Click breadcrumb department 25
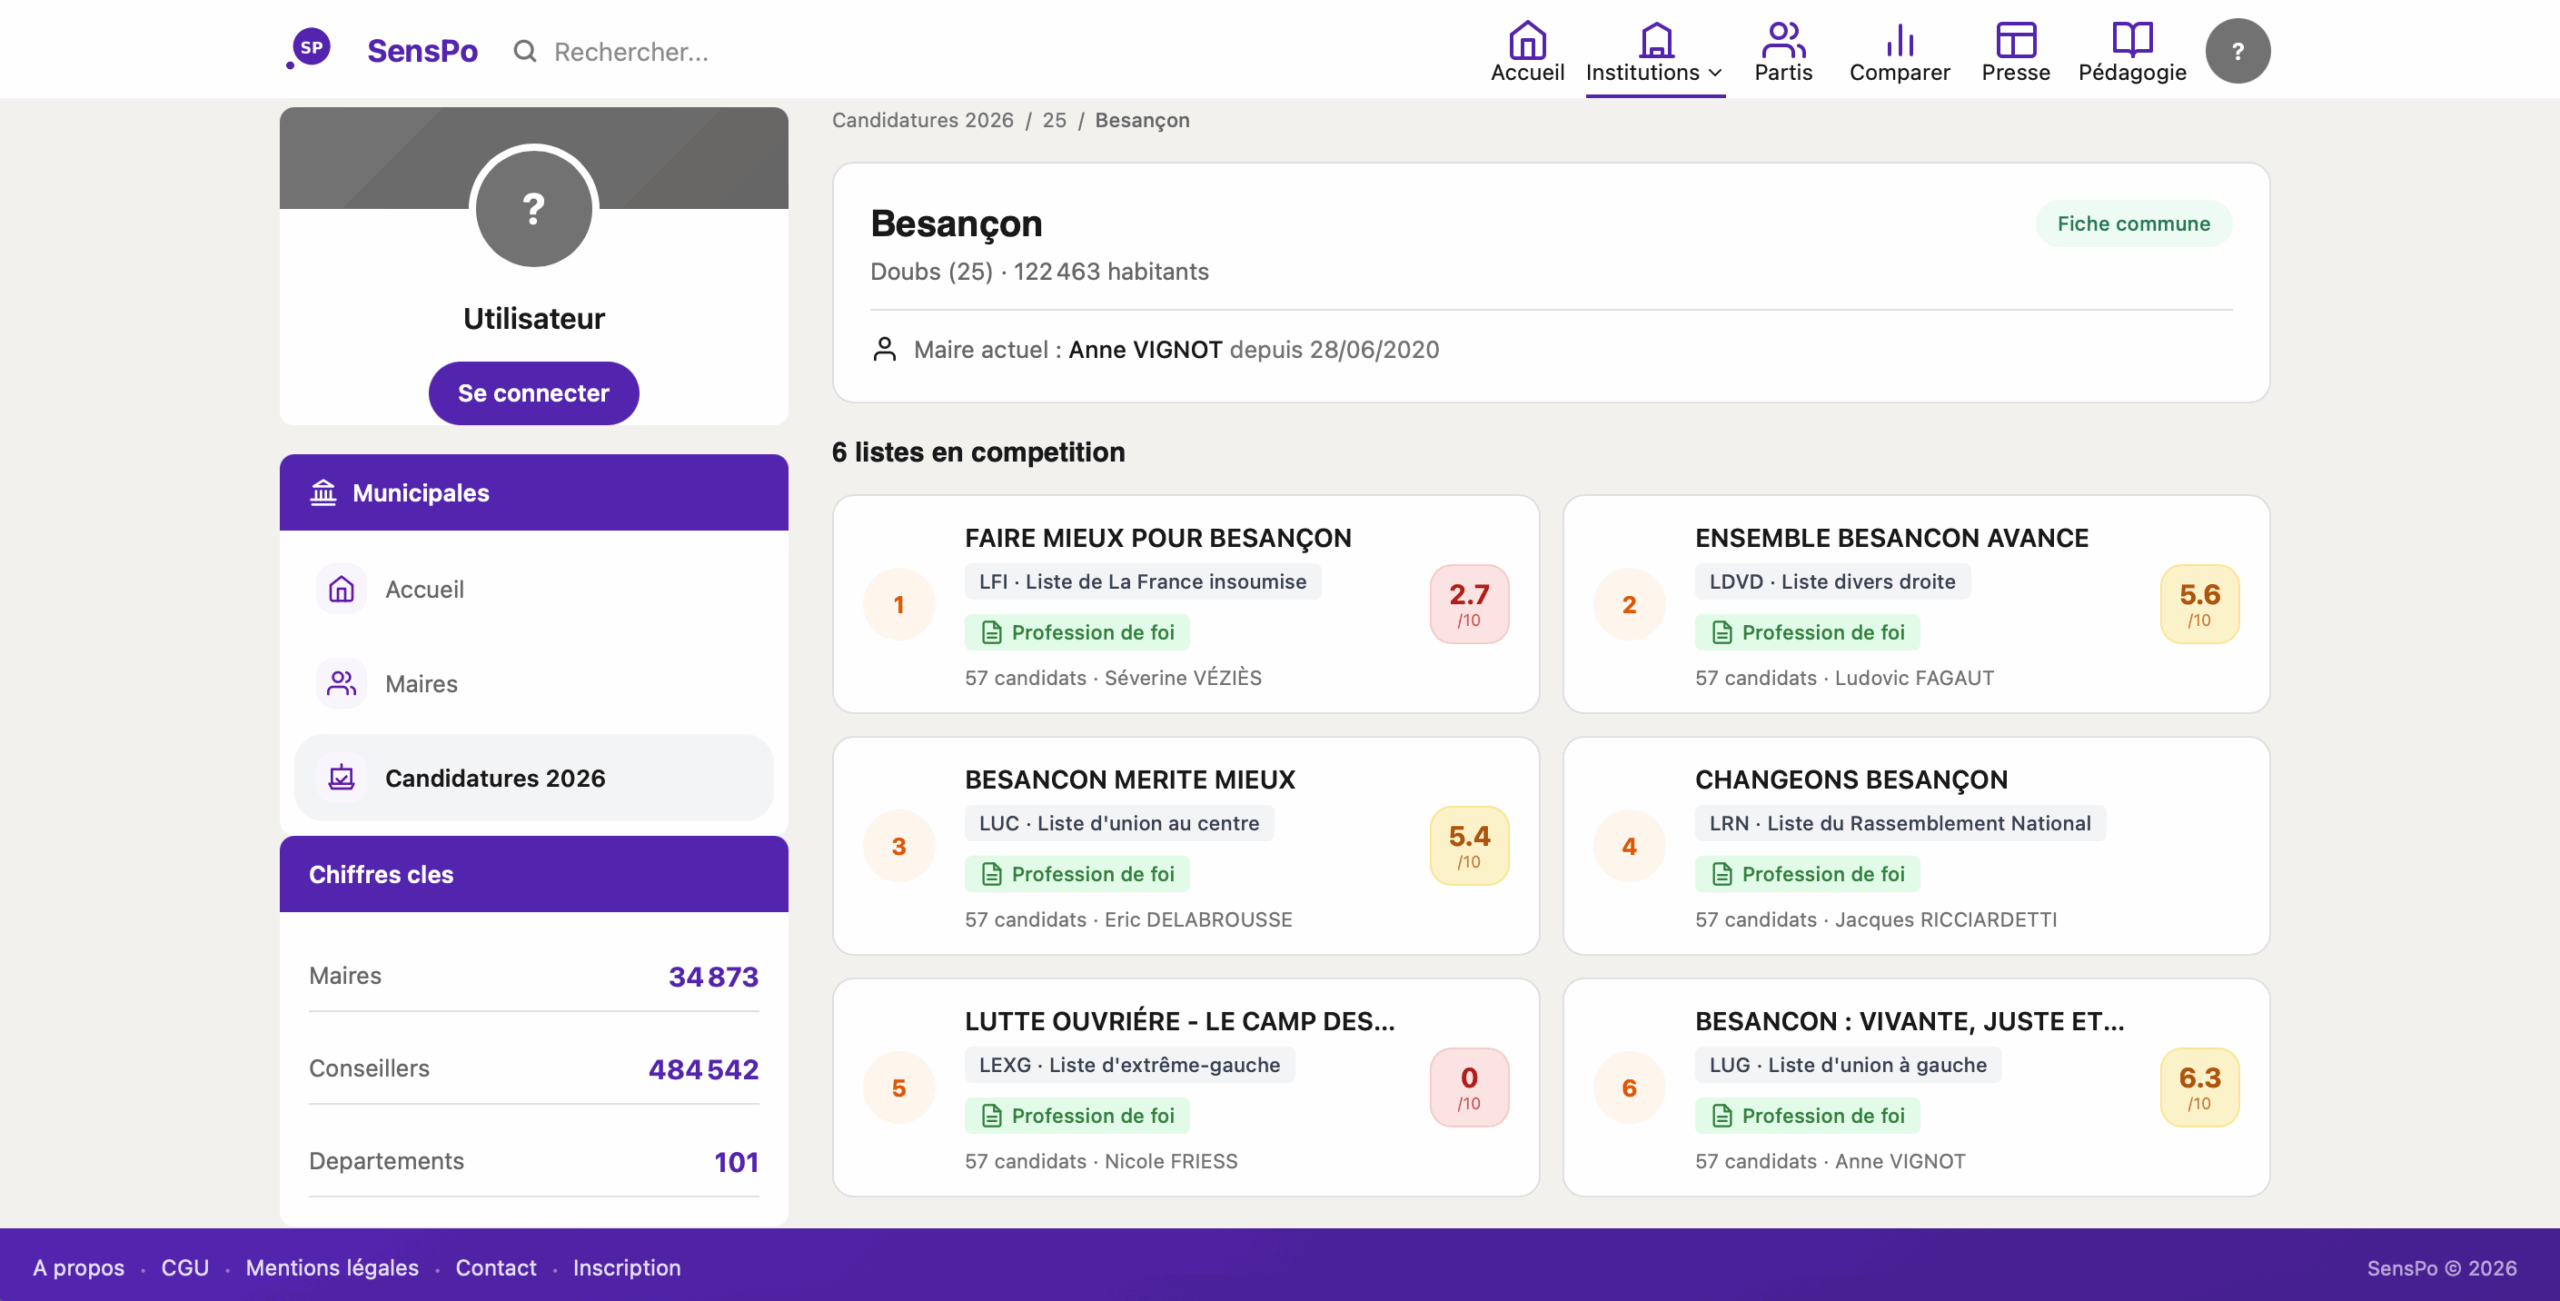 1054,120
